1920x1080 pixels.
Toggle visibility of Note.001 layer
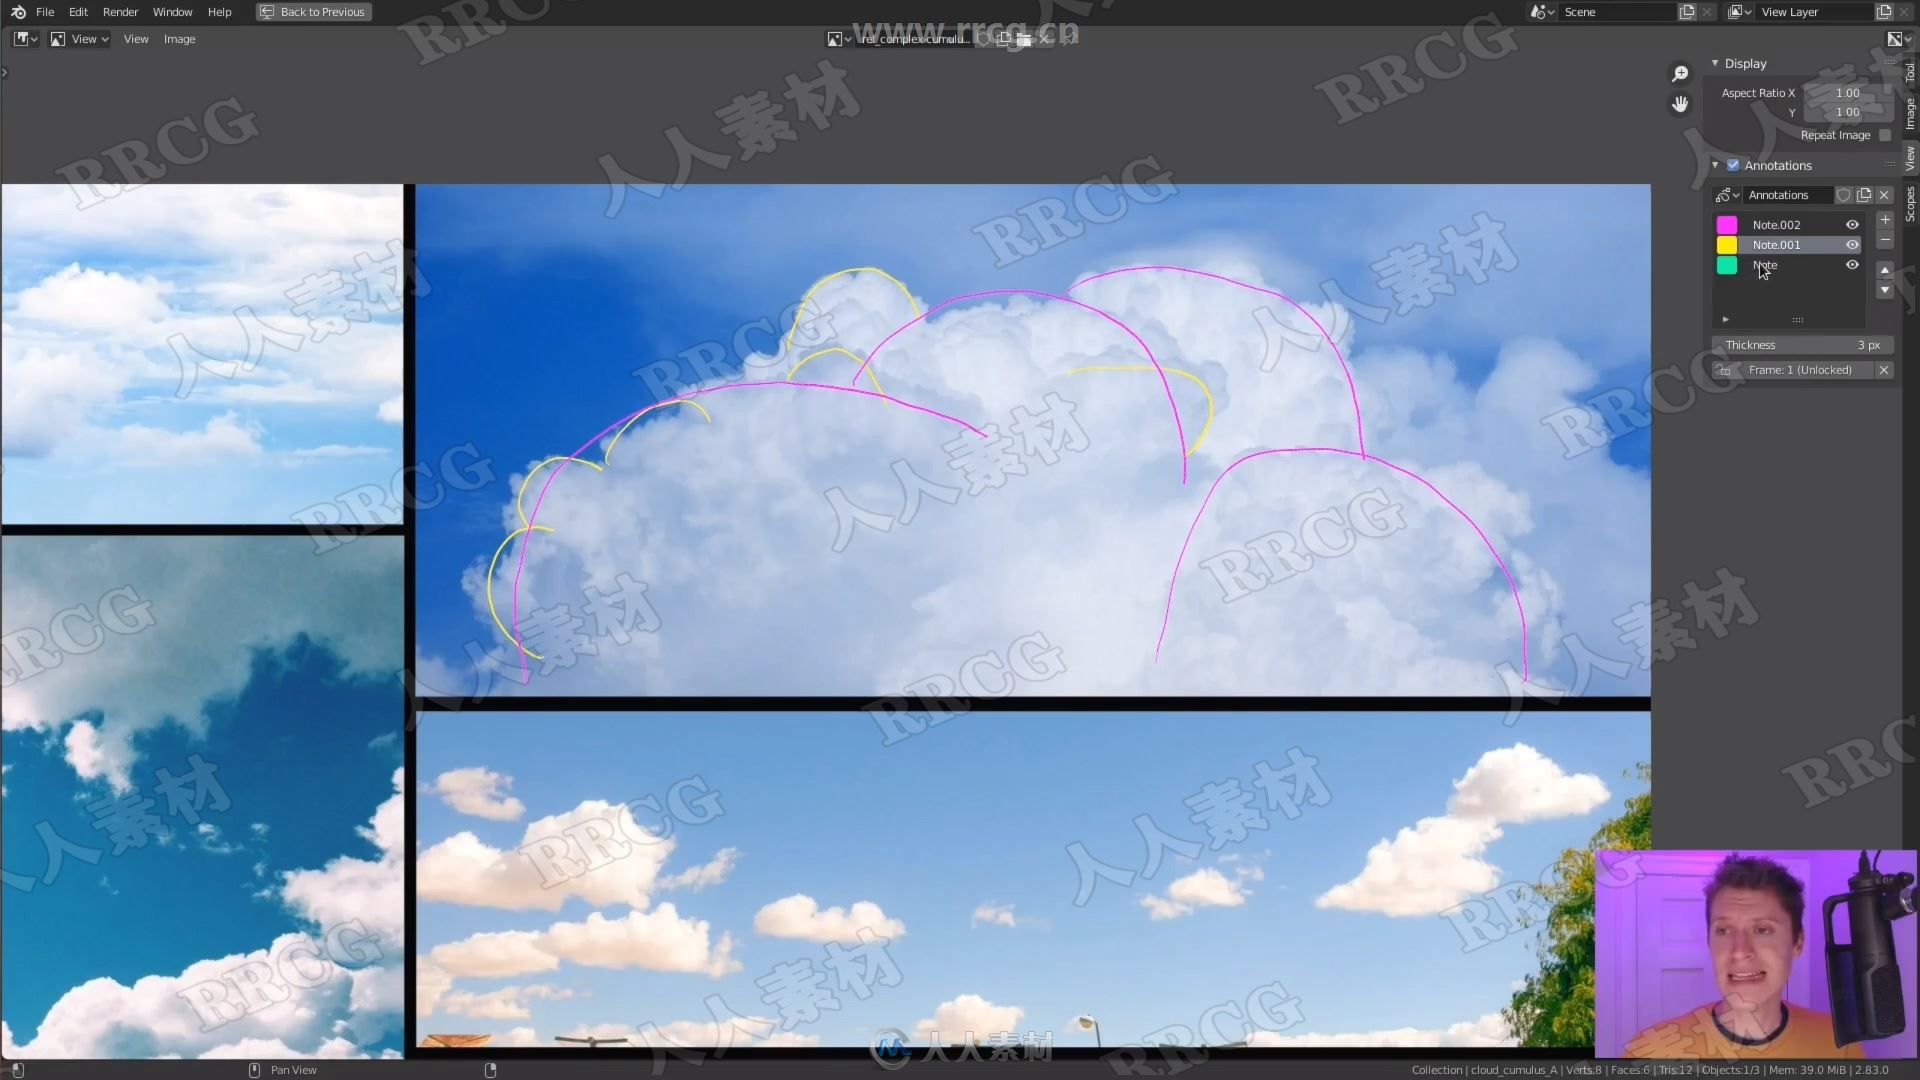coord(1853,244)
